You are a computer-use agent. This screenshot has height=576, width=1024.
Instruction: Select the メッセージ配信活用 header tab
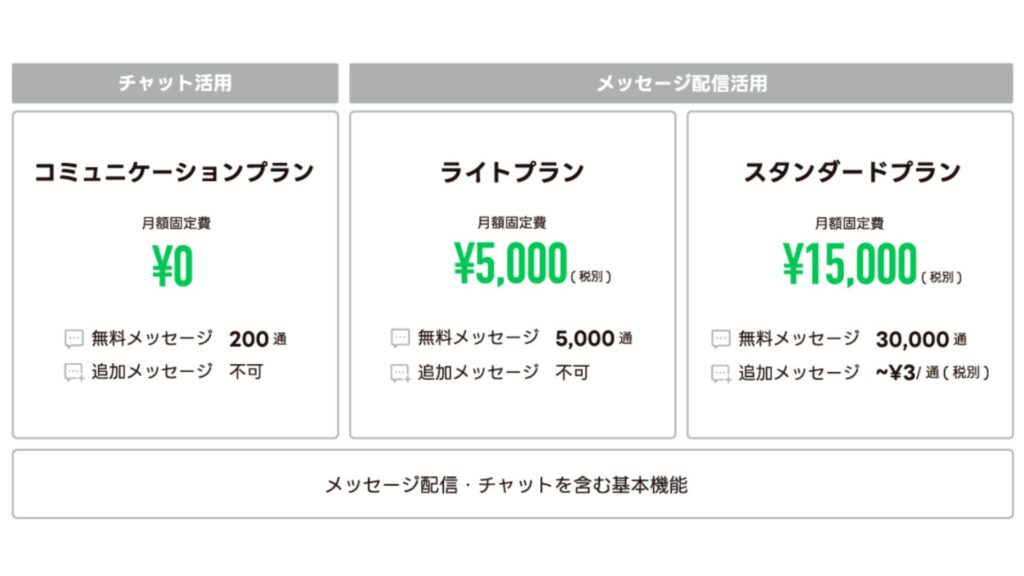click(681, 84)
